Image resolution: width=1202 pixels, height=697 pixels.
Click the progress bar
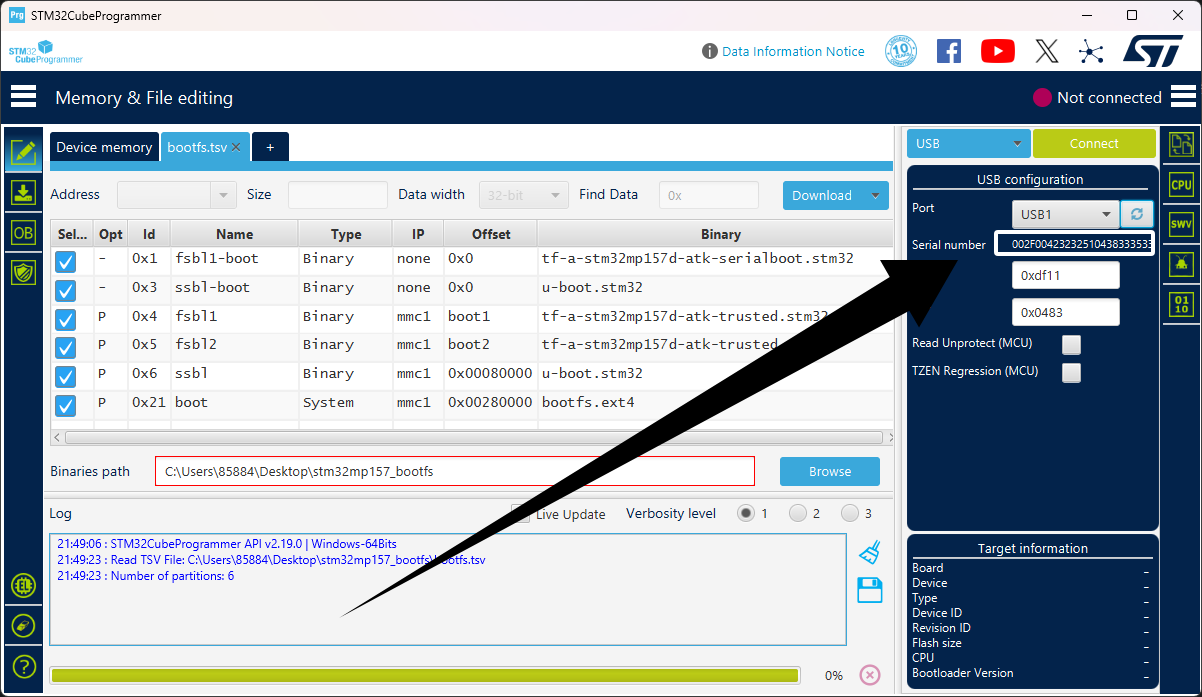tap(425, 675)
